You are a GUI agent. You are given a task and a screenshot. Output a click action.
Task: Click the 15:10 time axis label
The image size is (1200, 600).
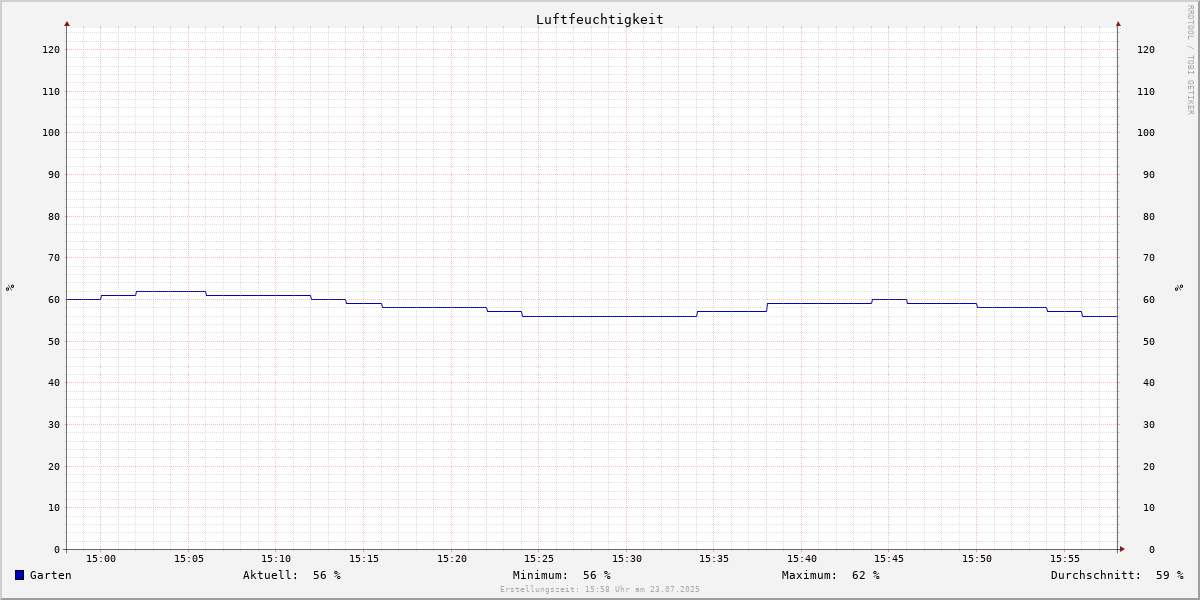point(276,559)
